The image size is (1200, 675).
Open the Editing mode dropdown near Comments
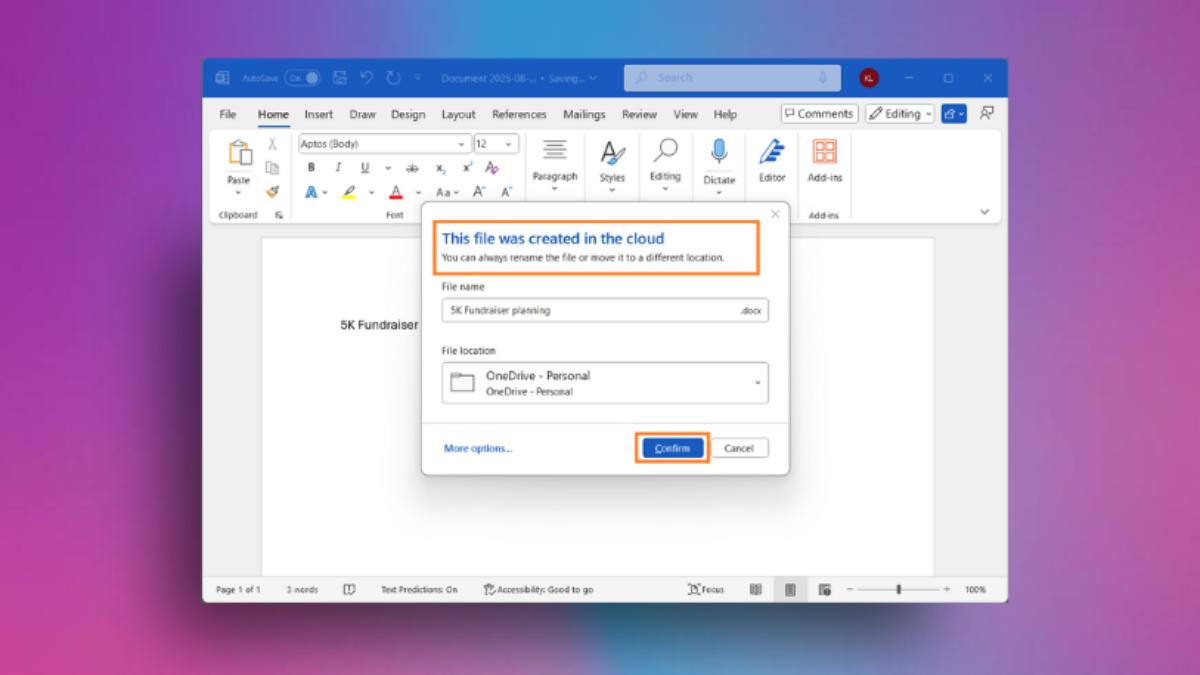coord(900,114)
